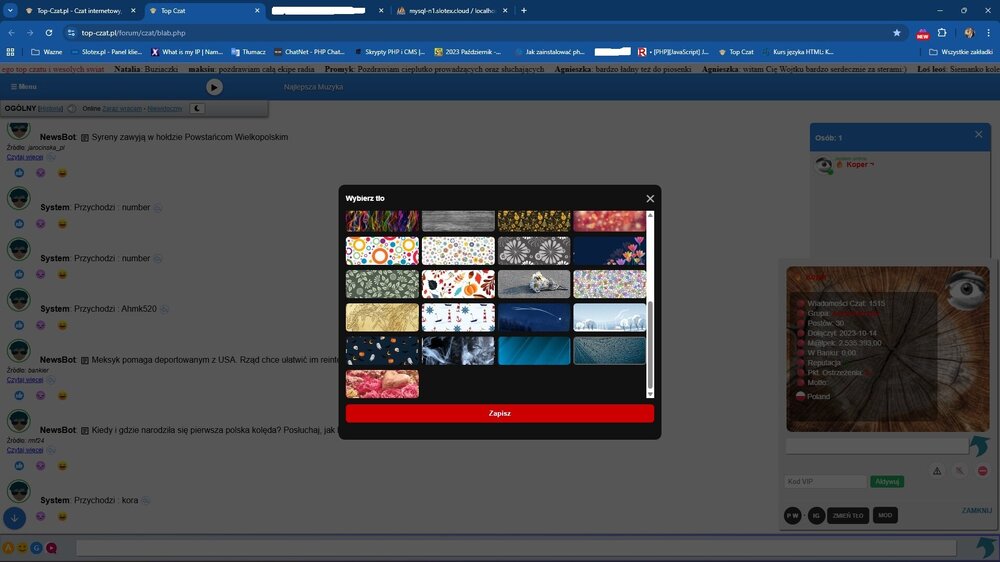Choose the shooting star night sky background

coord(534,317)
